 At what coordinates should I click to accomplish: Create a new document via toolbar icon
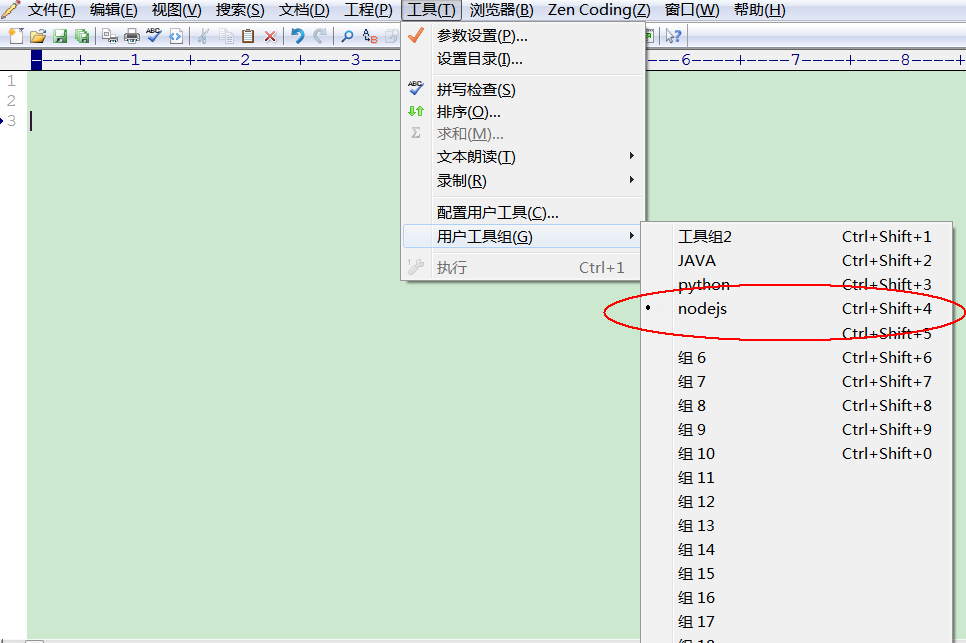point(16,35)
